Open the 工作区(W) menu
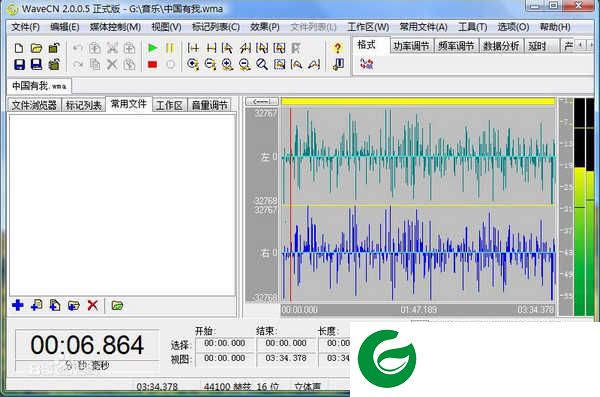 tap(368, 27)
